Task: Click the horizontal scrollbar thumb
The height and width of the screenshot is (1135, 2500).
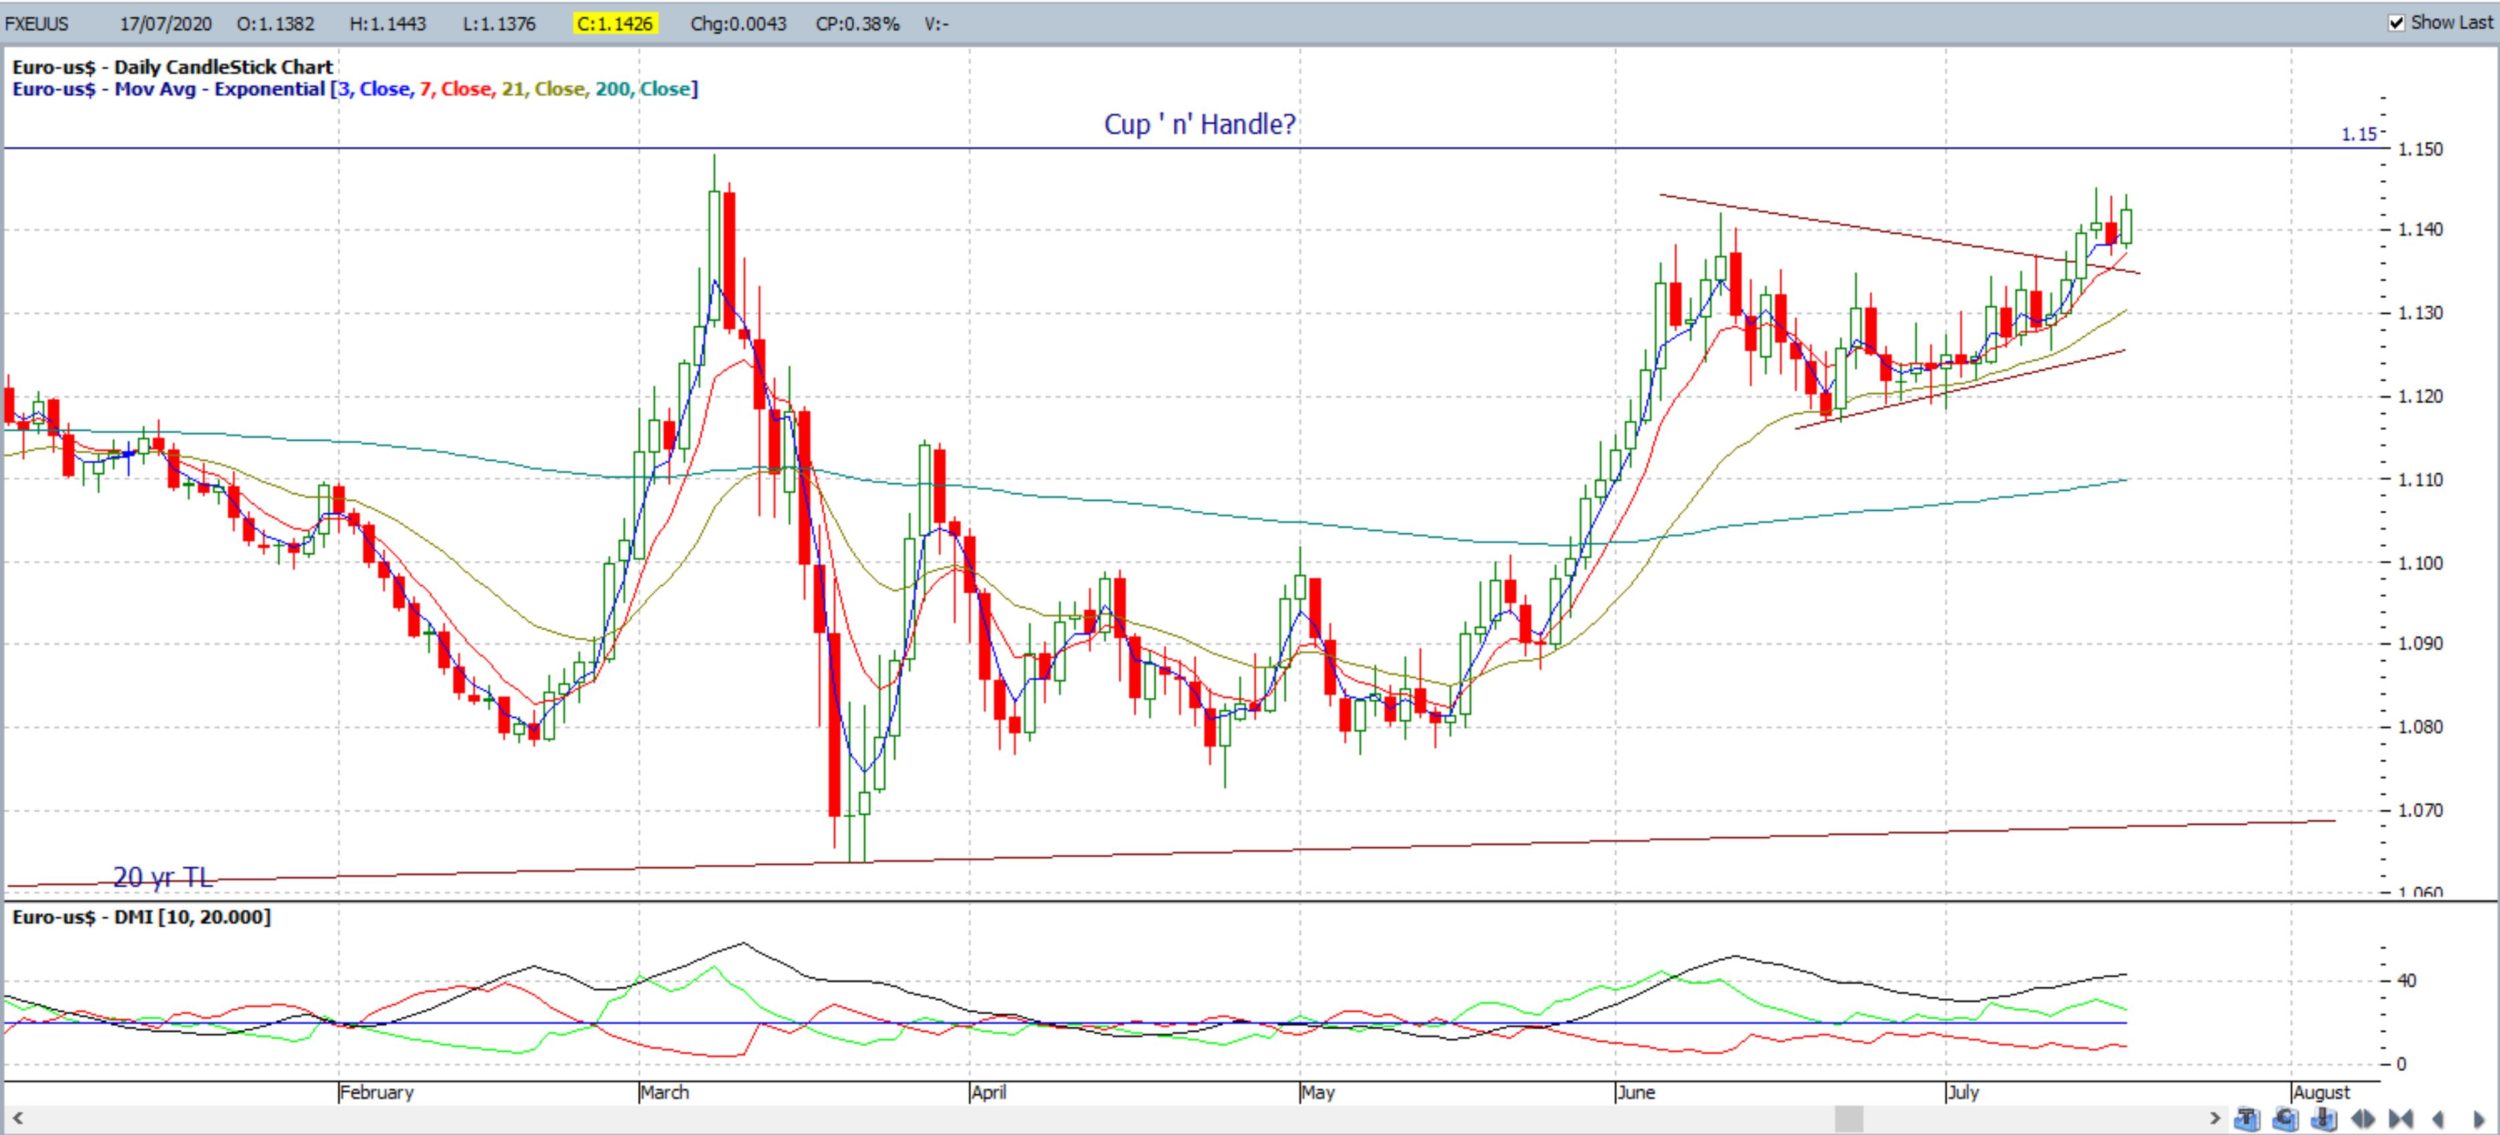Action: click(1849, 1118)
